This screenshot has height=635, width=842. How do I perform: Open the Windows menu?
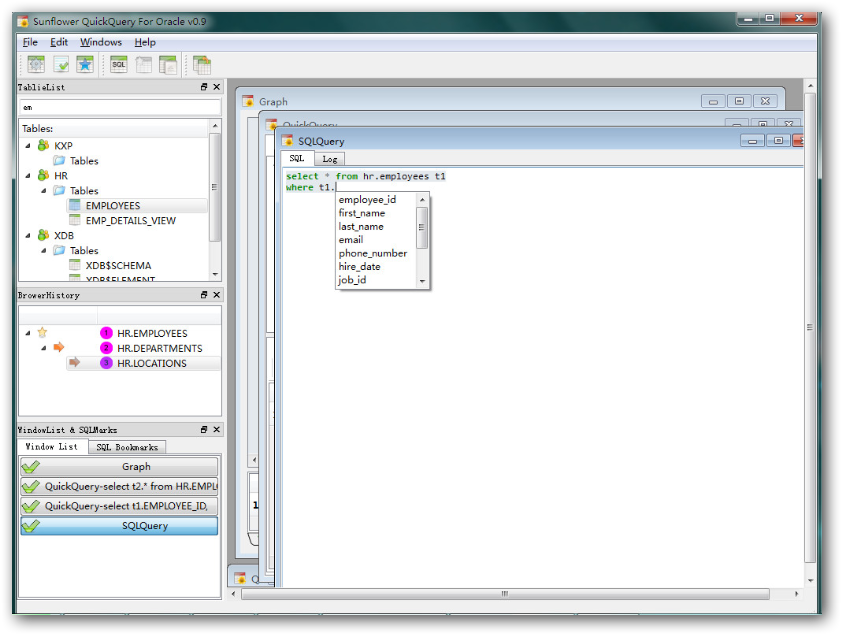101,42
